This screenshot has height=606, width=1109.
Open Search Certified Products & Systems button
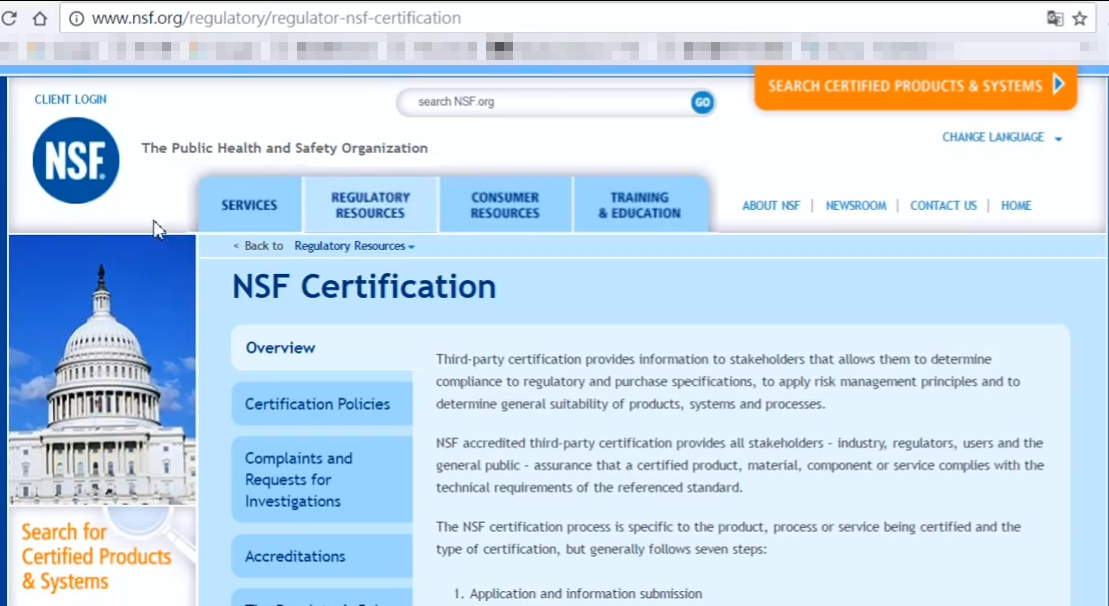(x=915, y=87)
